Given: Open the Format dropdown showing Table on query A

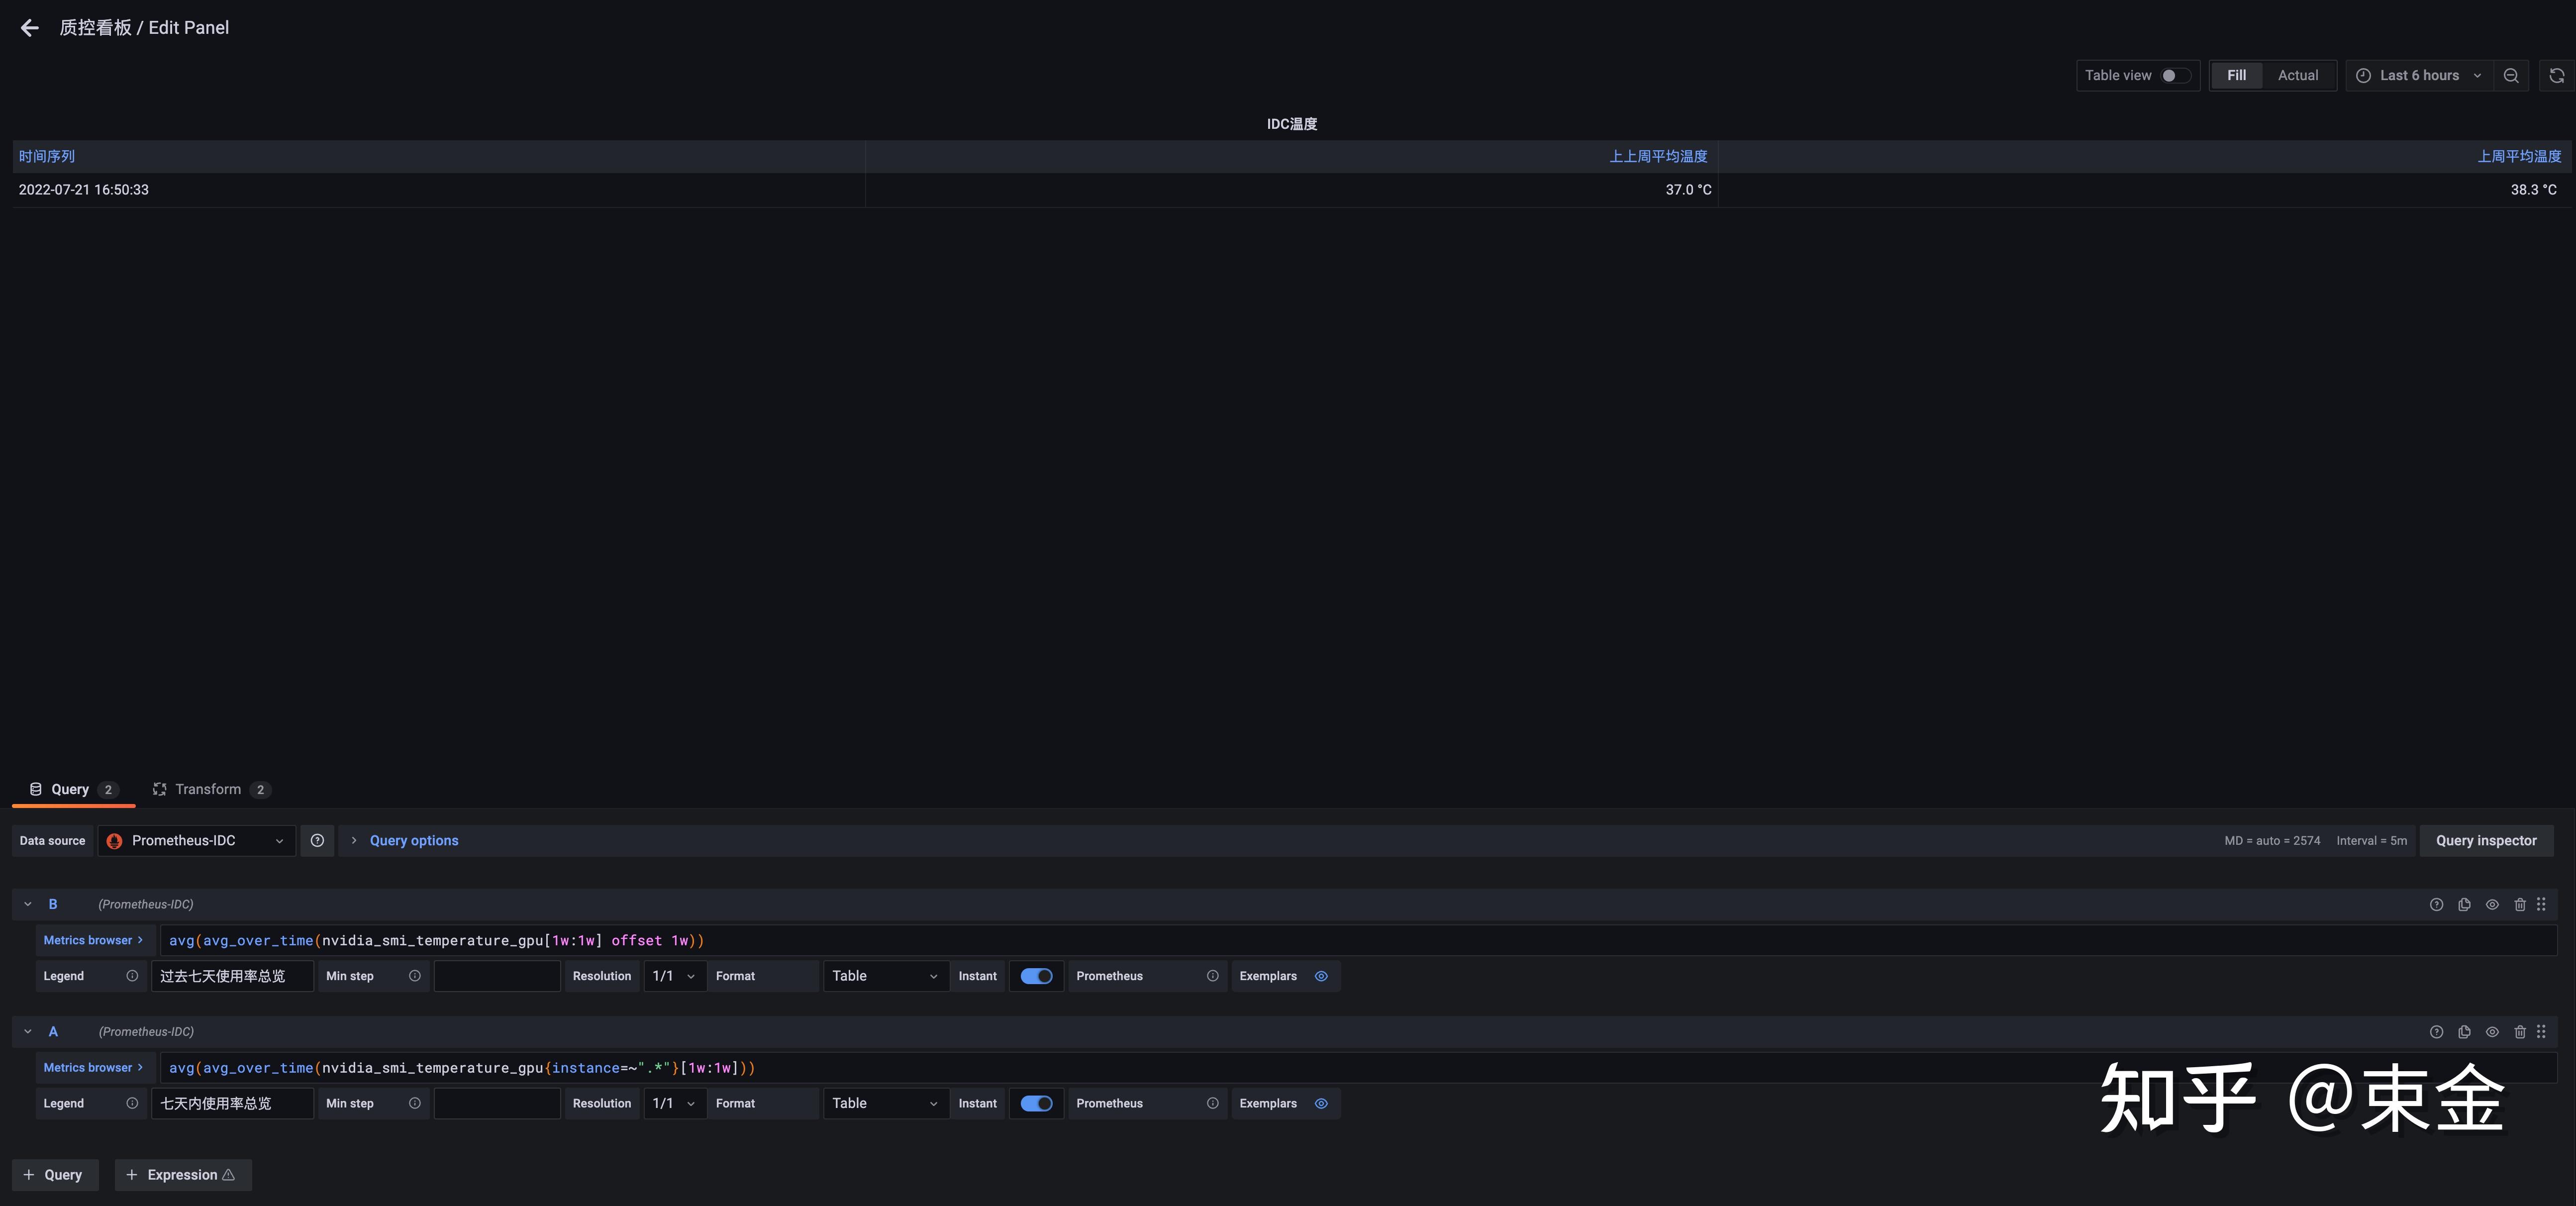Looking at the screenshot, I should coord(885,1103).
